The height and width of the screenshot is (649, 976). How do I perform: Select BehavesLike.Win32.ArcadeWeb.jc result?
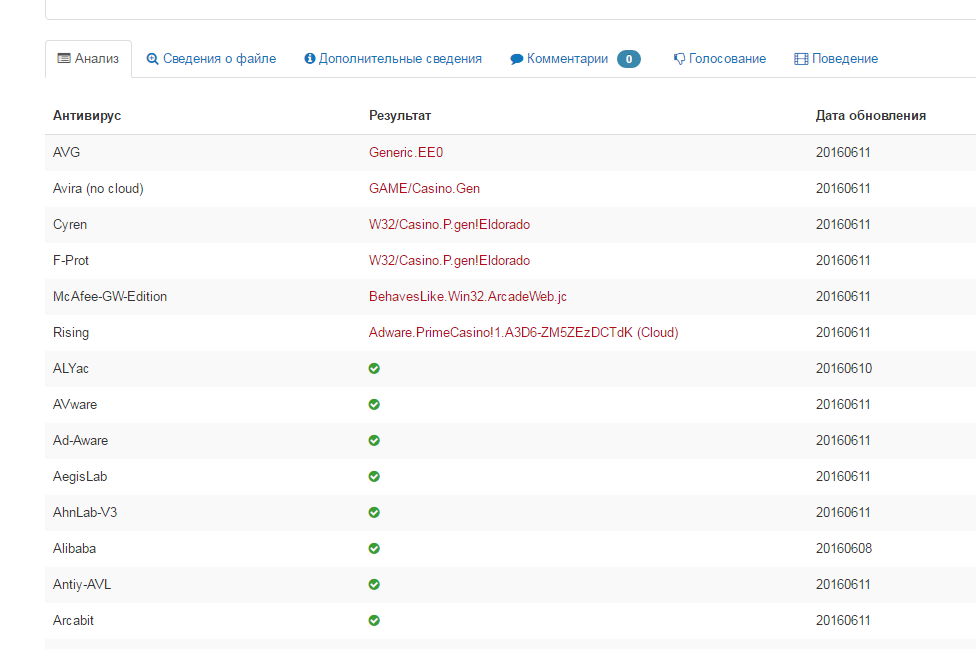click(467, 297)
